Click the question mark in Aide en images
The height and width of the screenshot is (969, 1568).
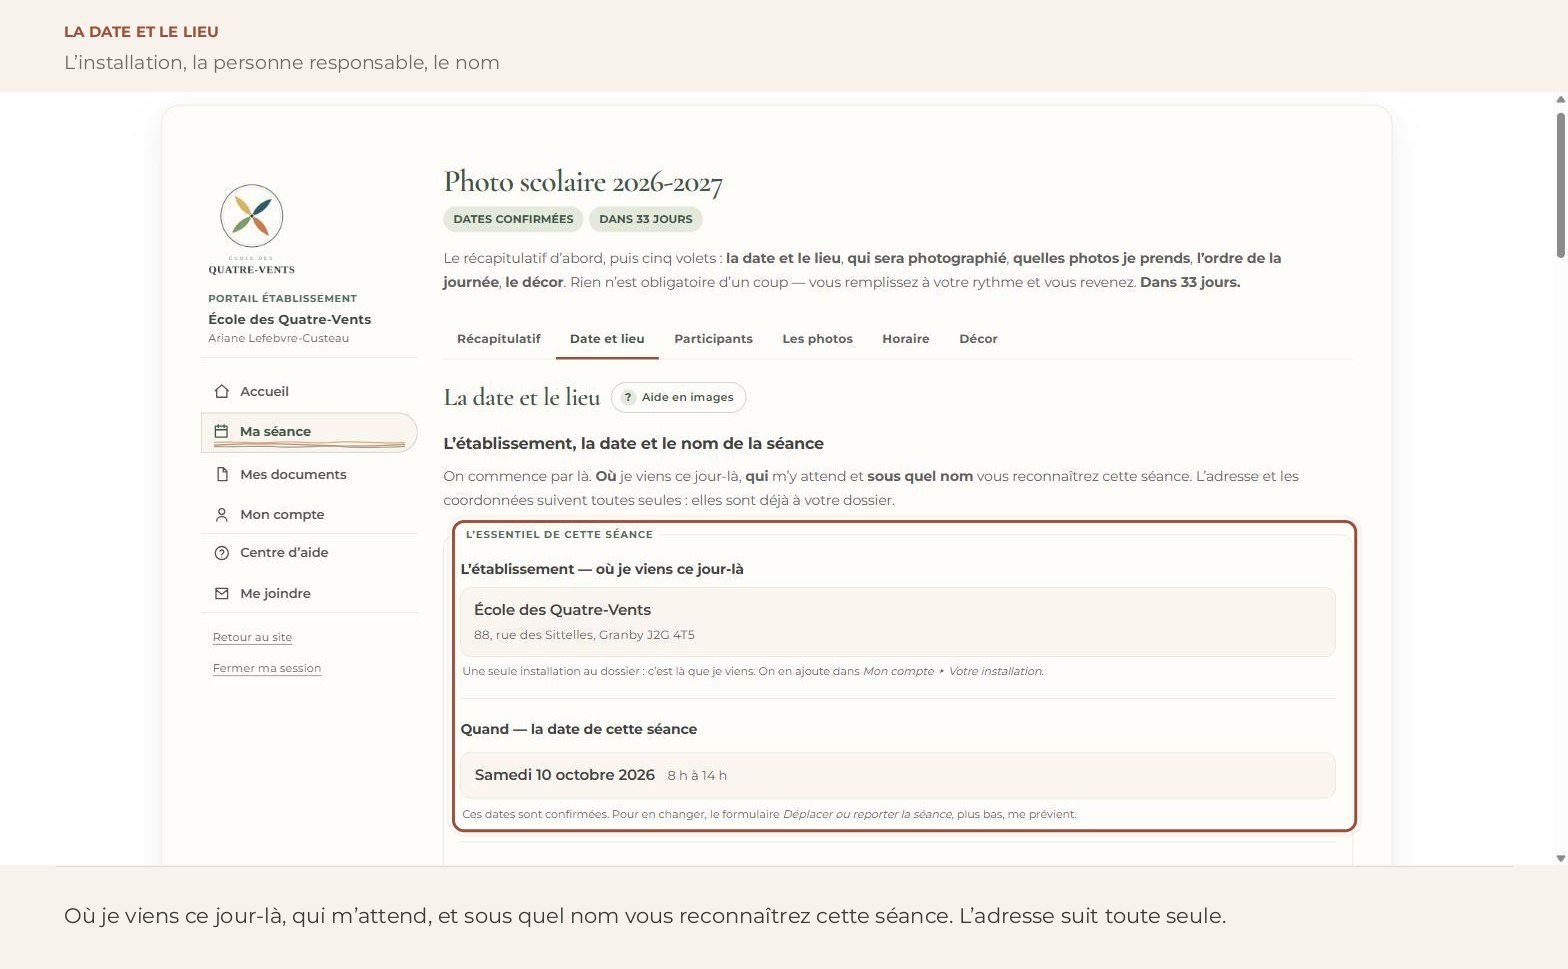pyautogui.click(x=628, y=398)
